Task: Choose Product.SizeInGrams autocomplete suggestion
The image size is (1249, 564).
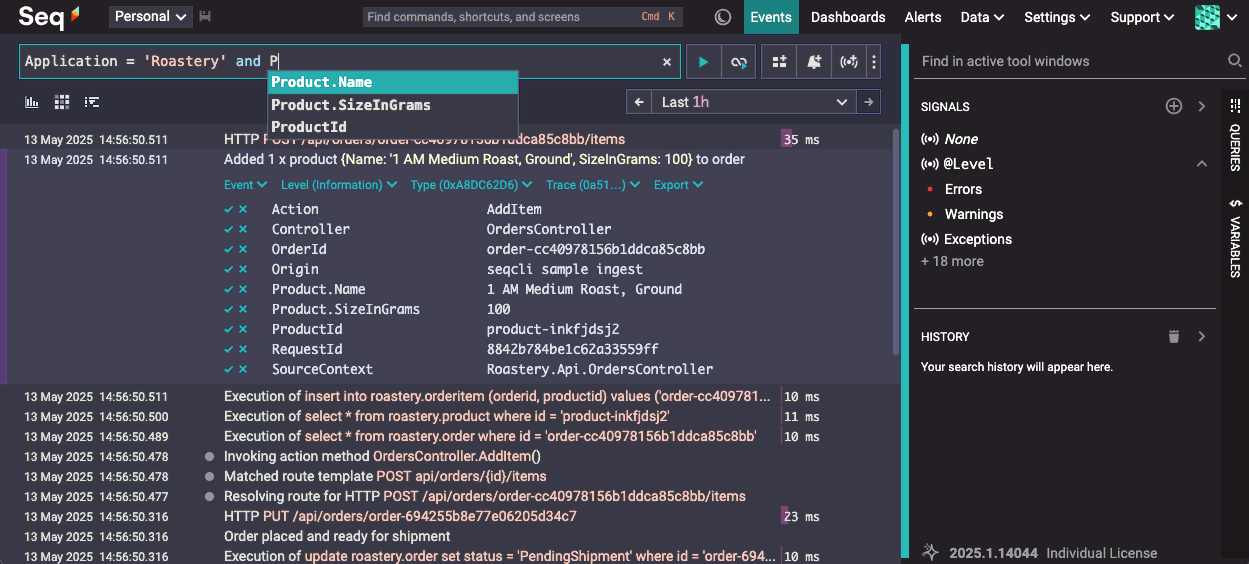Action: coord(393,105)
